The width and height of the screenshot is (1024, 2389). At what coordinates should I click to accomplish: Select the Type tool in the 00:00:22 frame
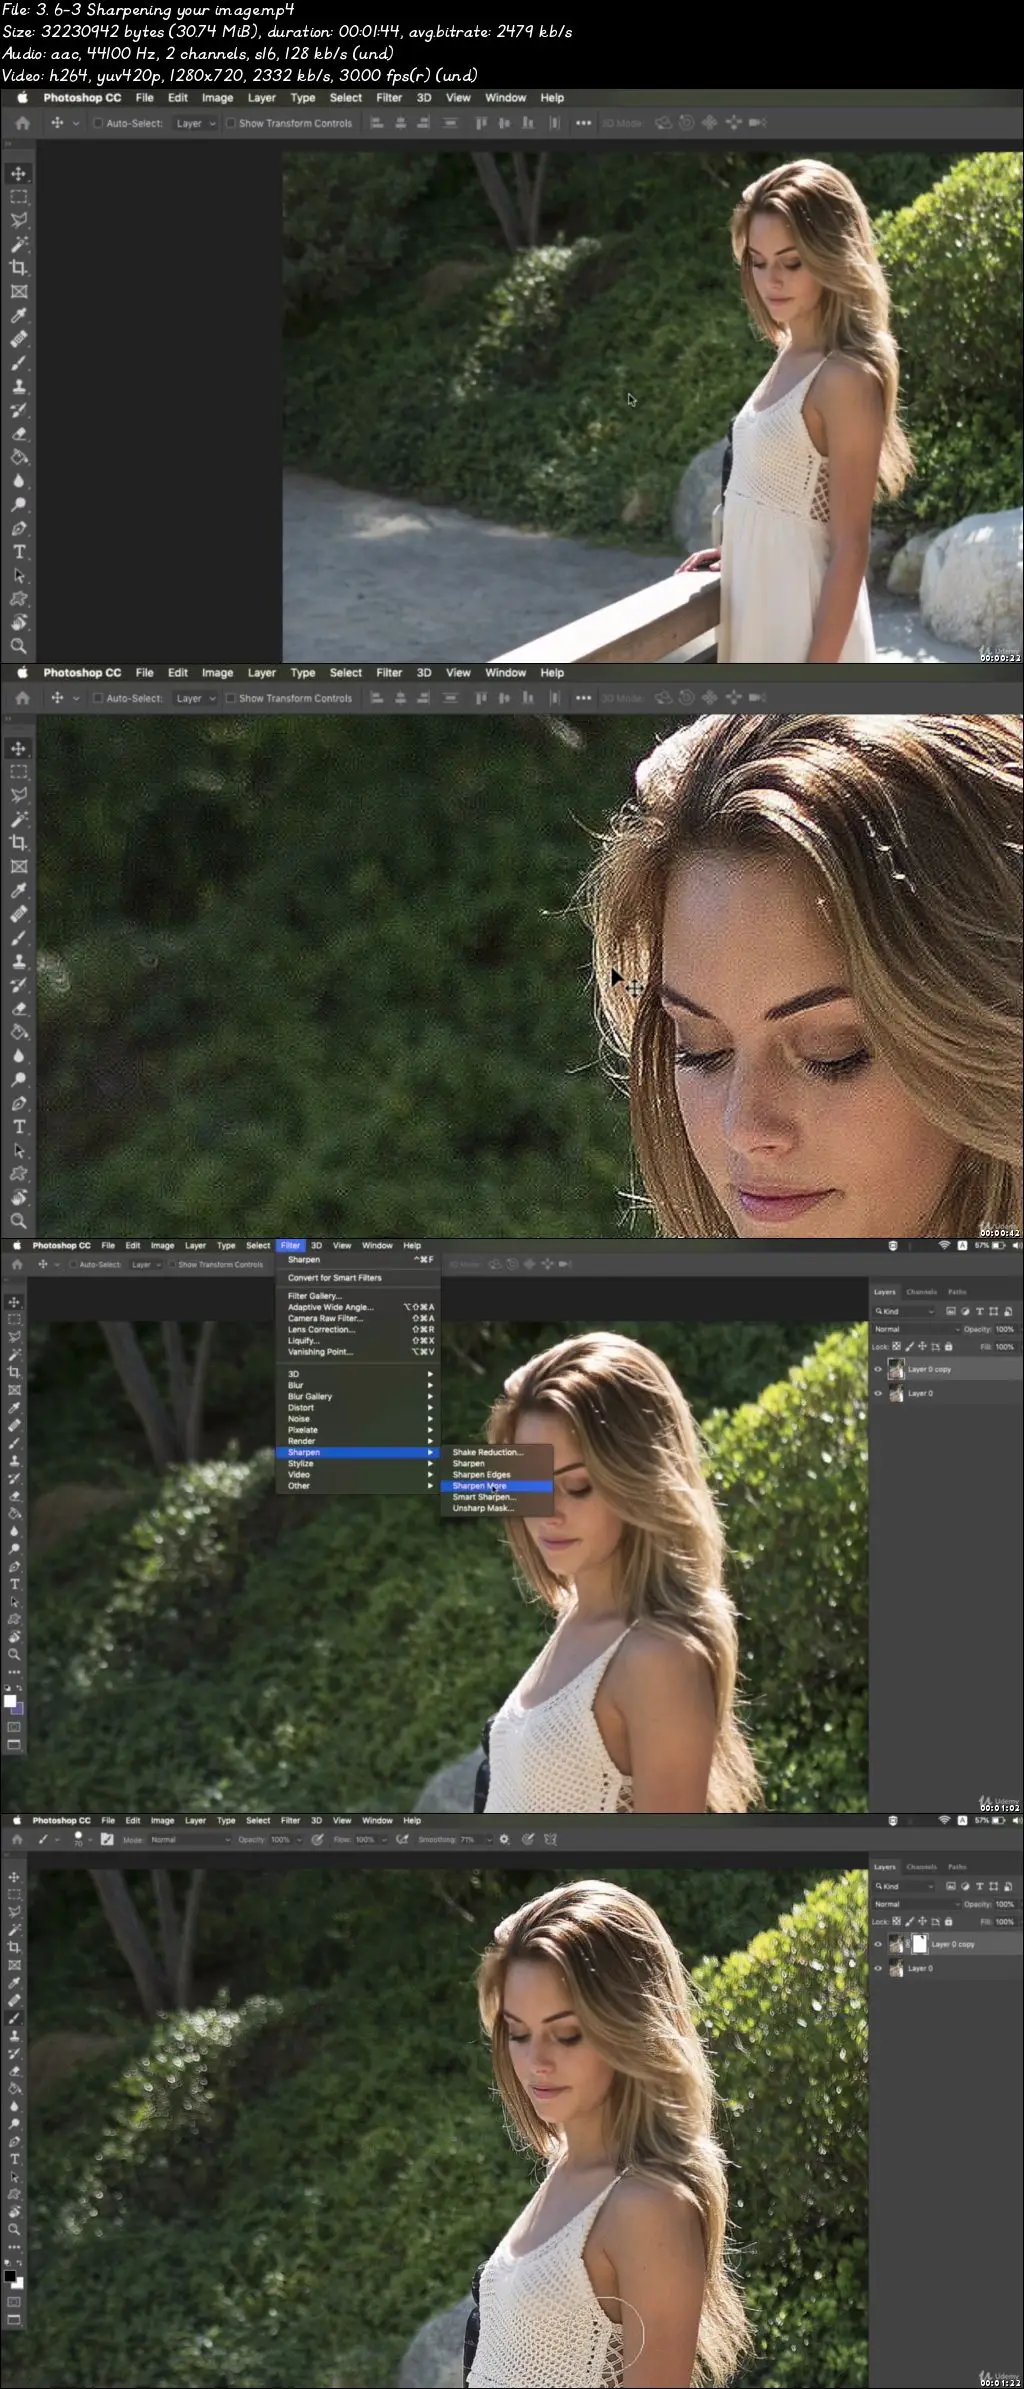click(18, 552)
